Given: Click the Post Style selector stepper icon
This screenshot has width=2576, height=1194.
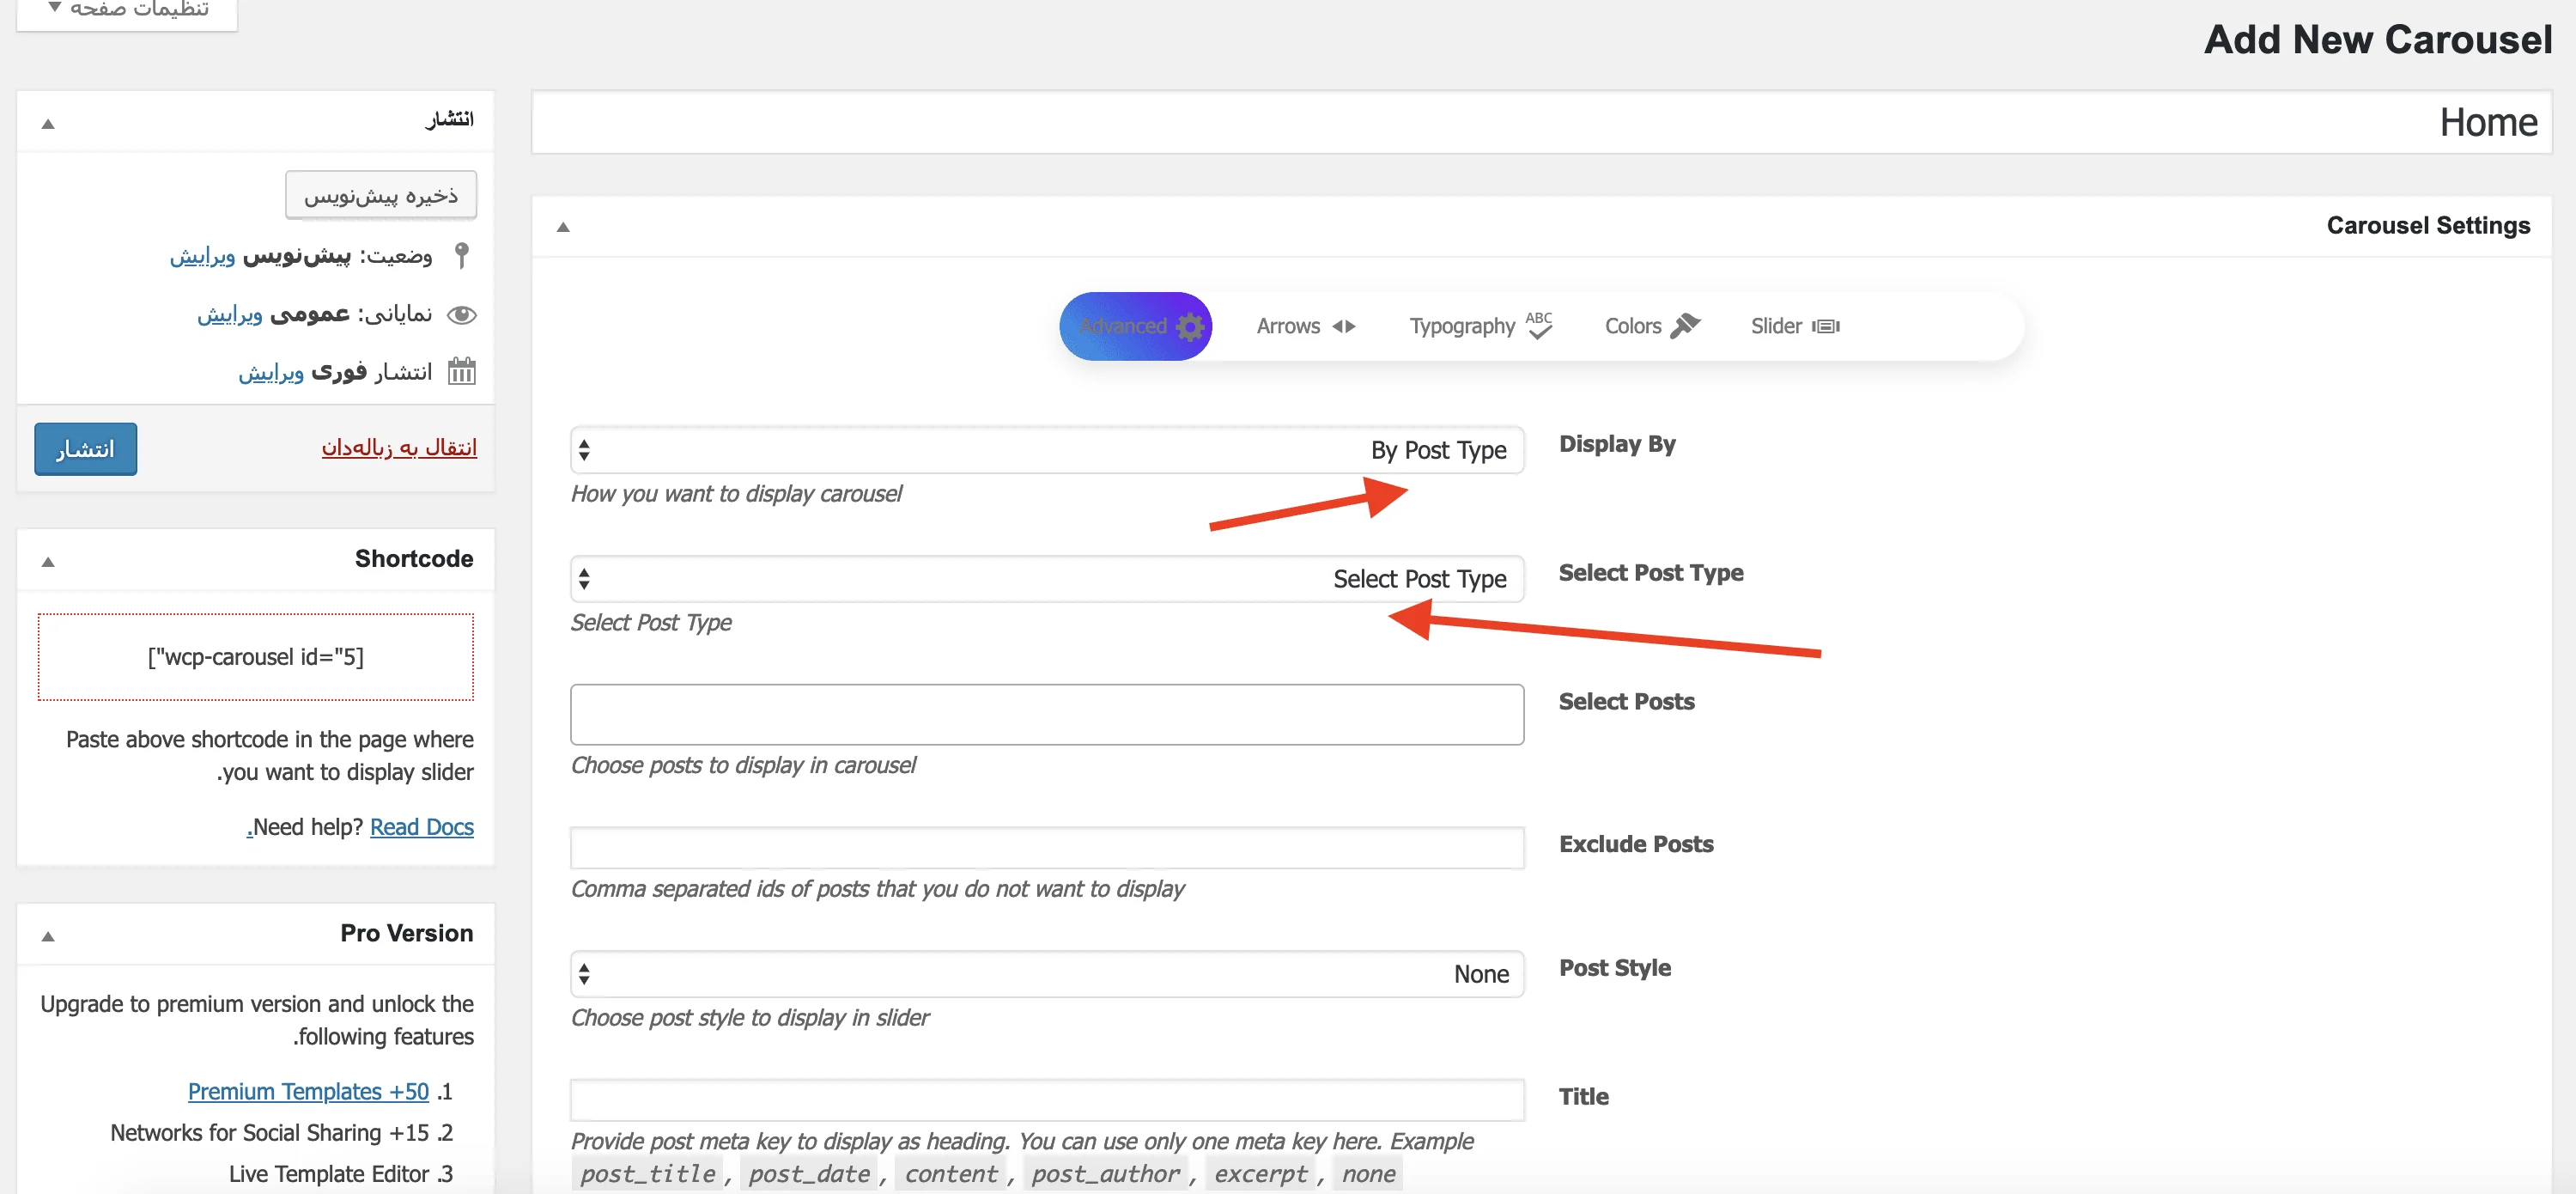Looking at the screenshot, I should pos(585,974).
